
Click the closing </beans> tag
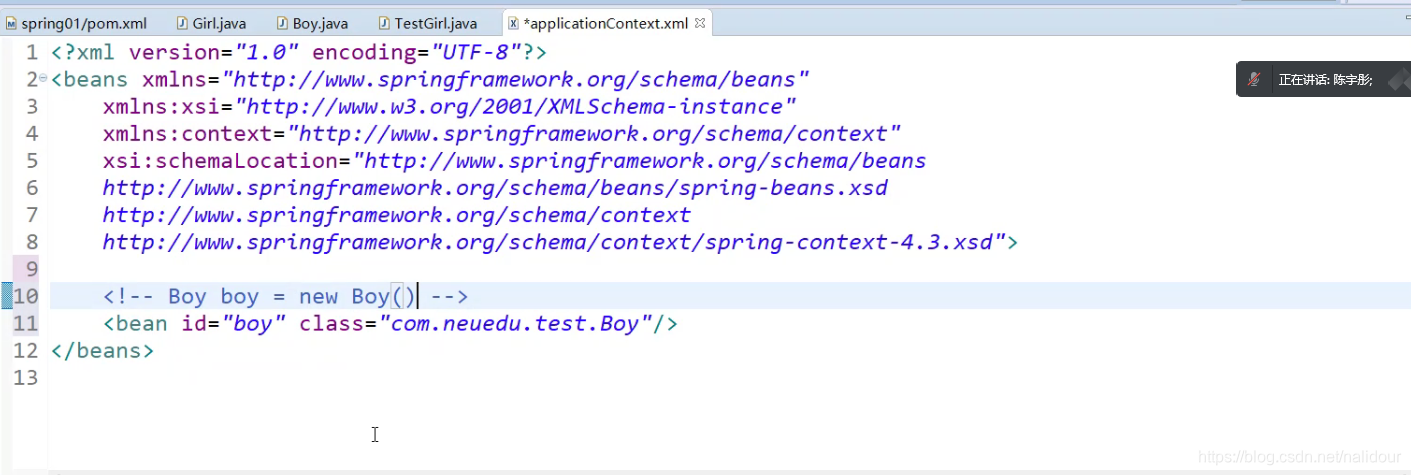click(102, 351)
